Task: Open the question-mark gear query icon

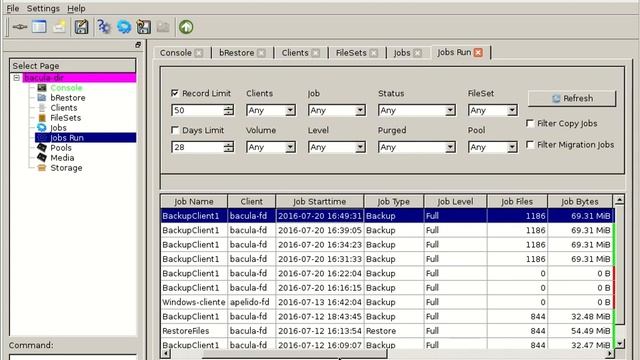Action: pyautogui.click(x=104, y=27)
